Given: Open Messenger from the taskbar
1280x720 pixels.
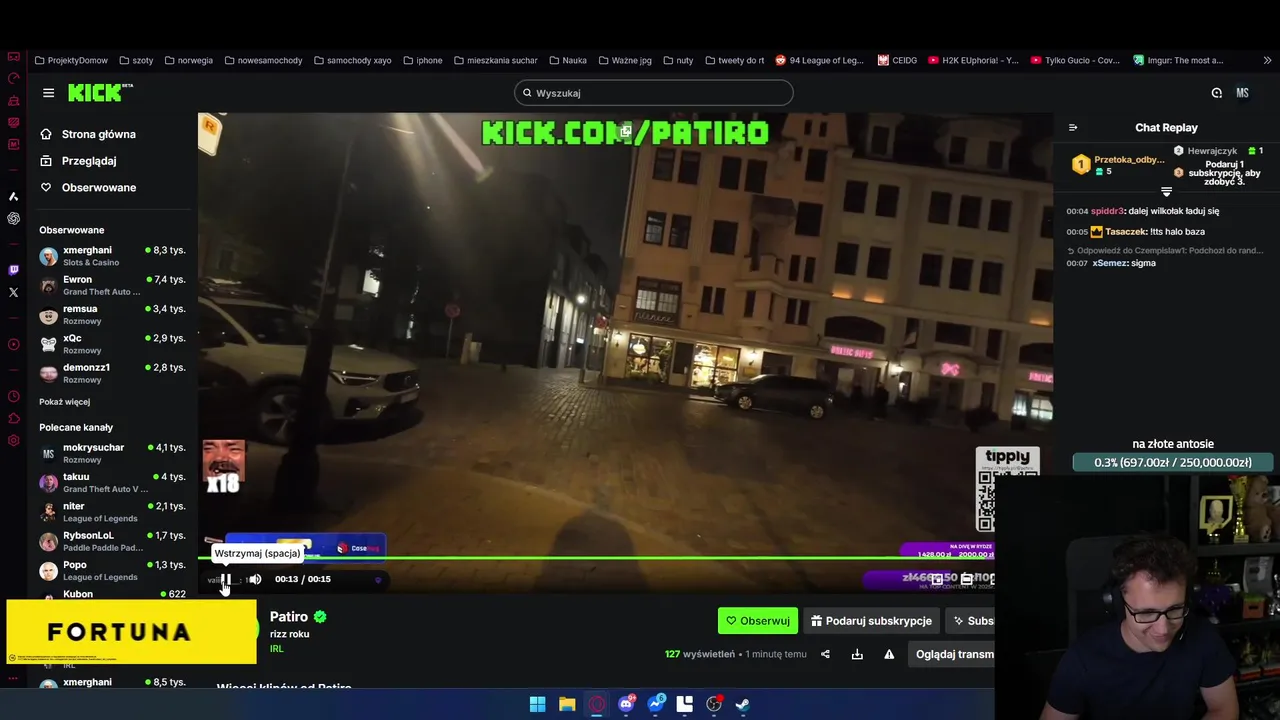Looking at the screenshot, I should pyautogui.click(x=656, y=704).
